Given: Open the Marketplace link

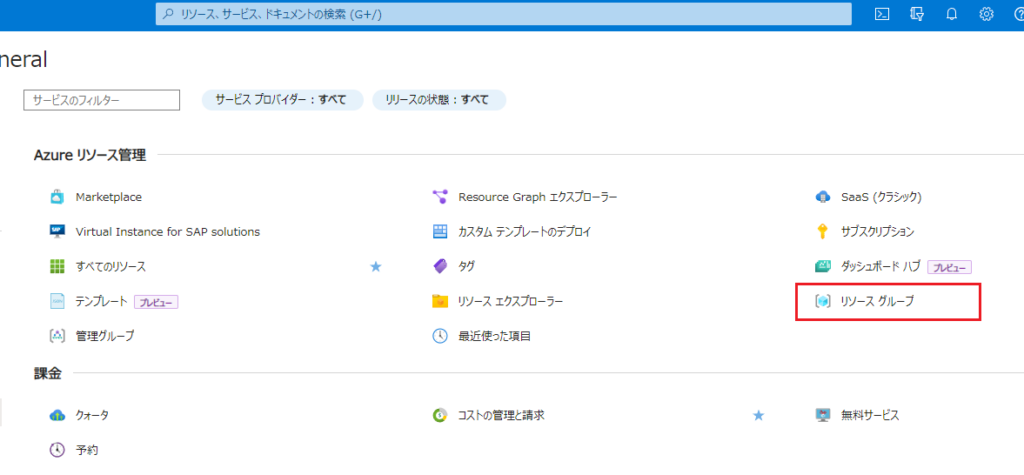Looking at the screenshot, I should click(x=108, y=197).
